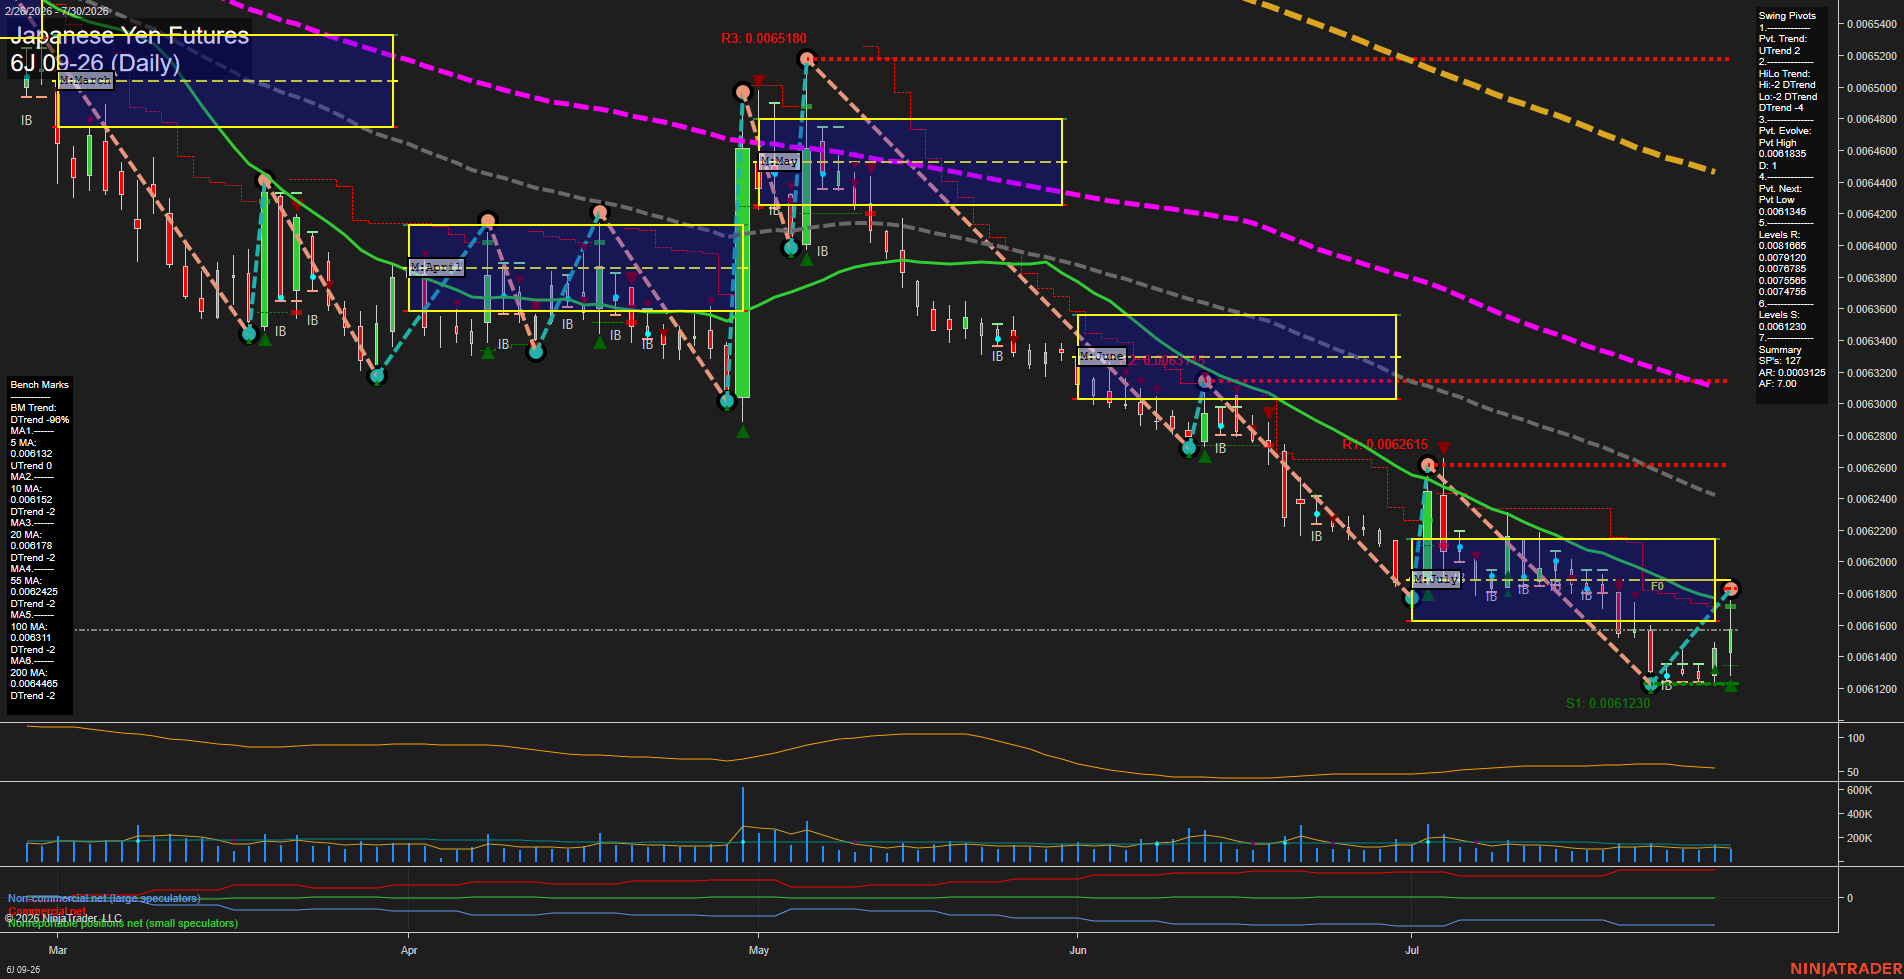Click the Apr label on time axis

[409, 950]
